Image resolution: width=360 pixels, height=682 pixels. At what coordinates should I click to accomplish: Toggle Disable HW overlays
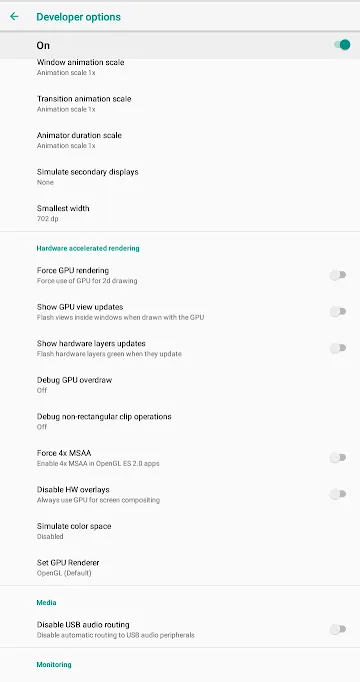[x=338, y=494]
